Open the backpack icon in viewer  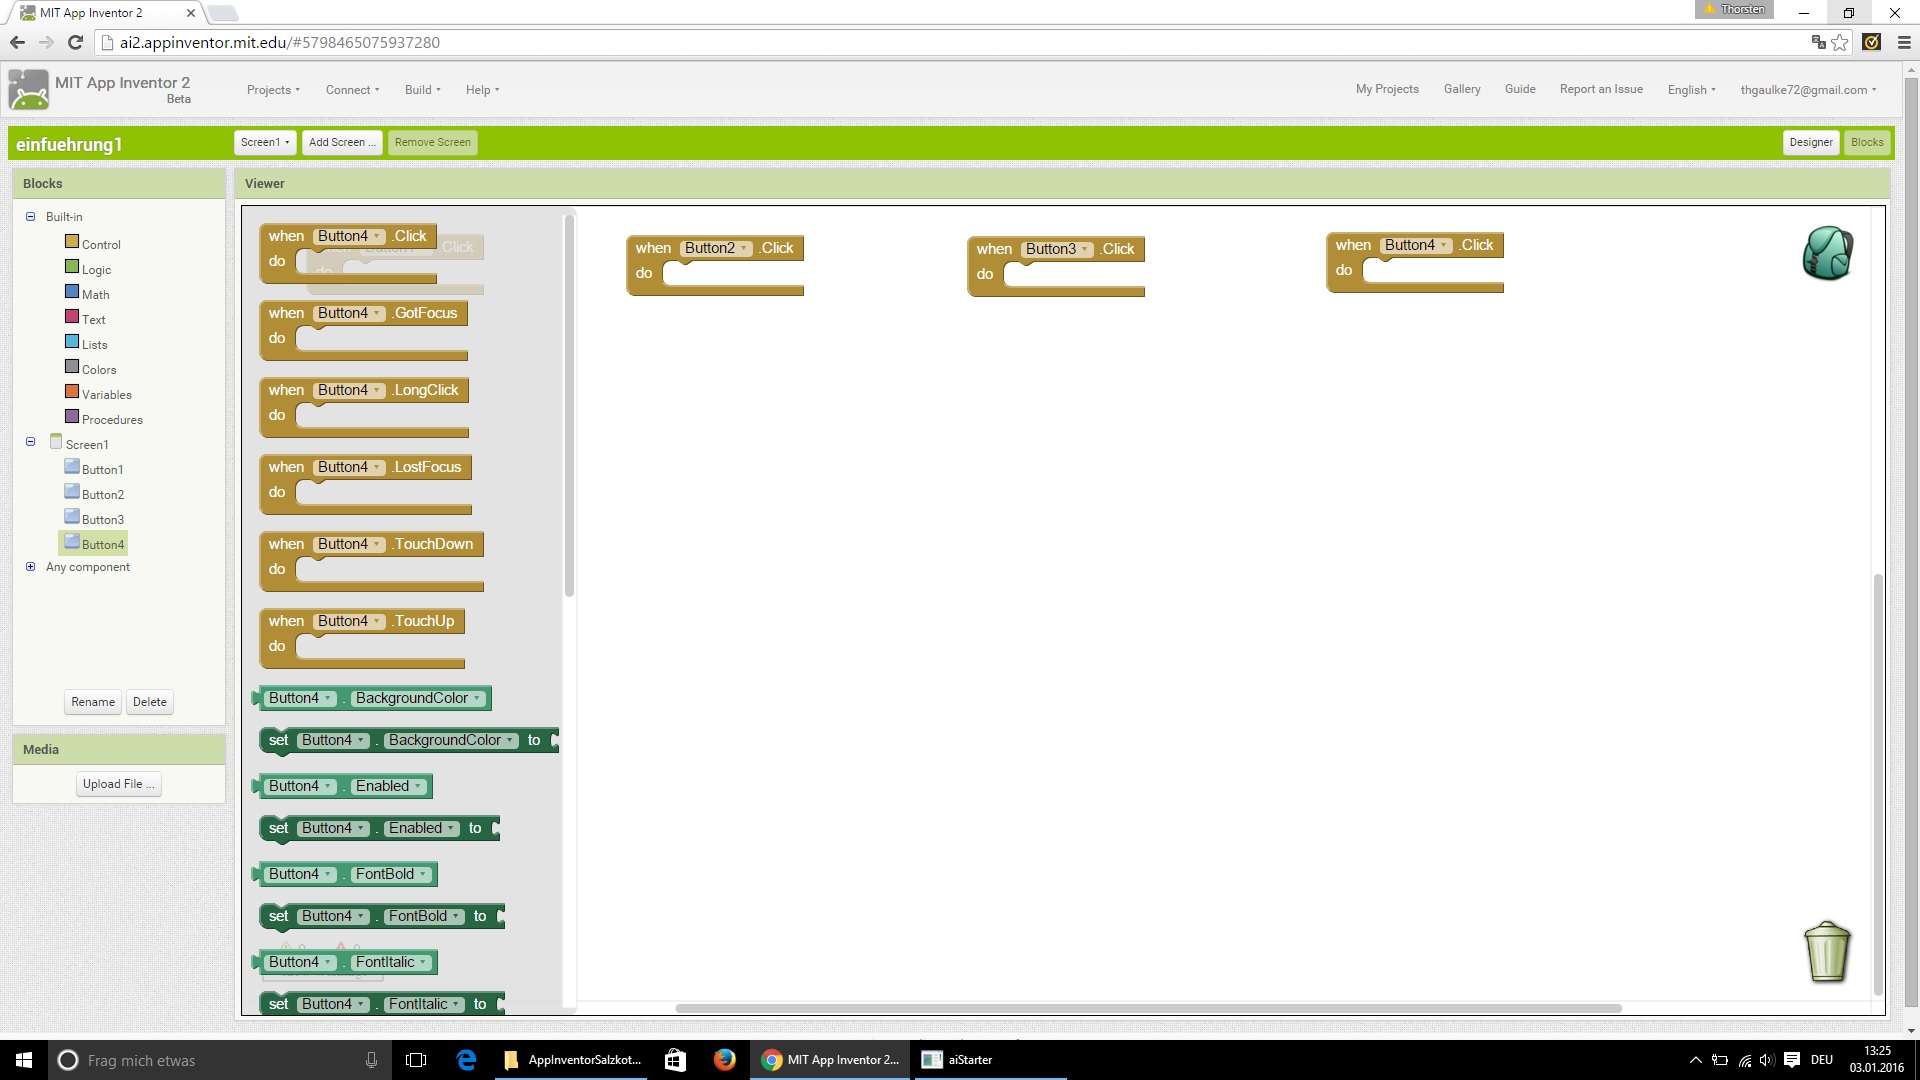[1827, 253]
